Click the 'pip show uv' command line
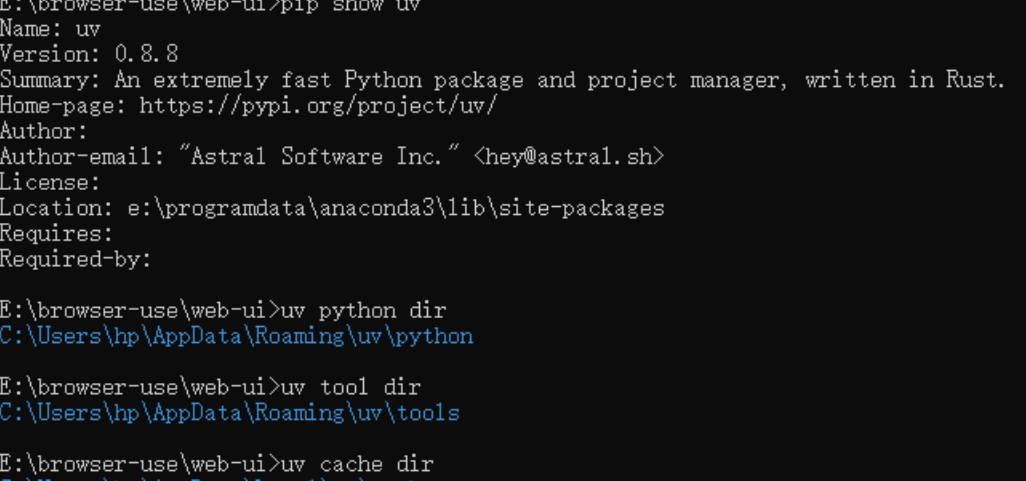Viewport: 1026px width, 481px height. 210,5
